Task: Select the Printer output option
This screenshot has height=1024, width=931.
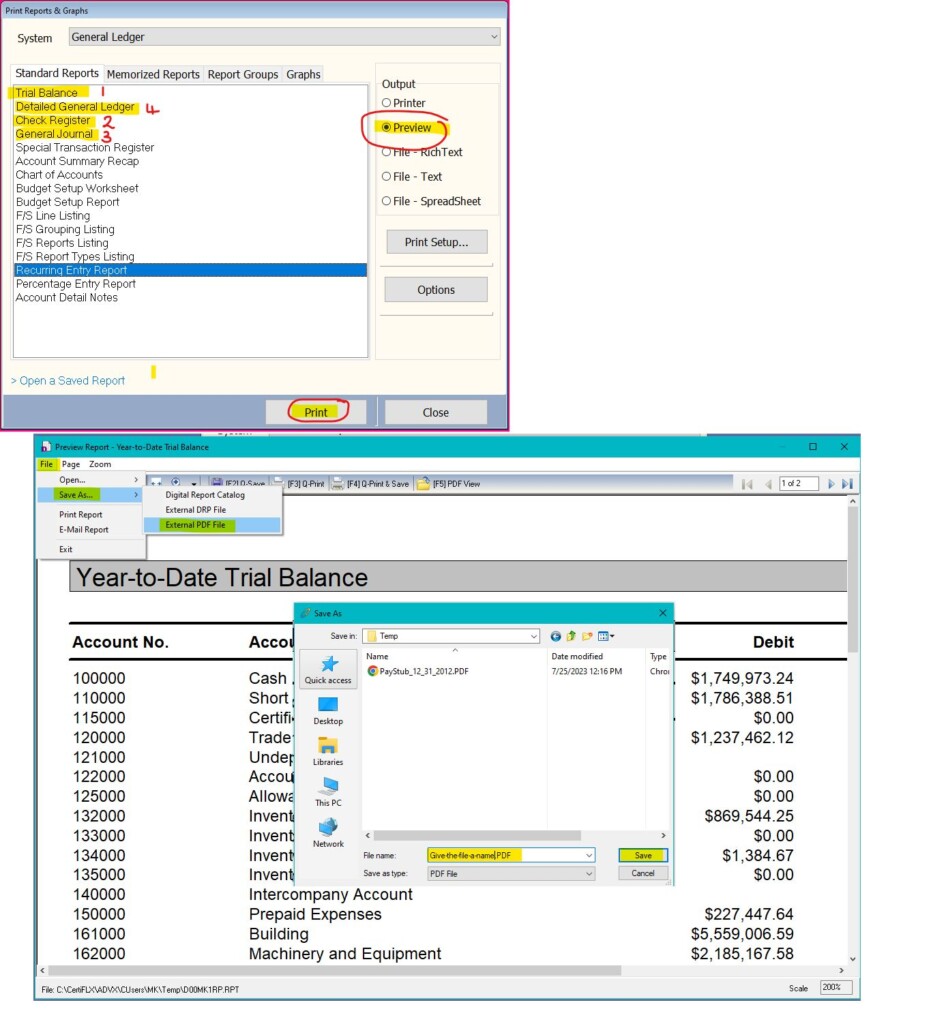Action: (387, 101)
